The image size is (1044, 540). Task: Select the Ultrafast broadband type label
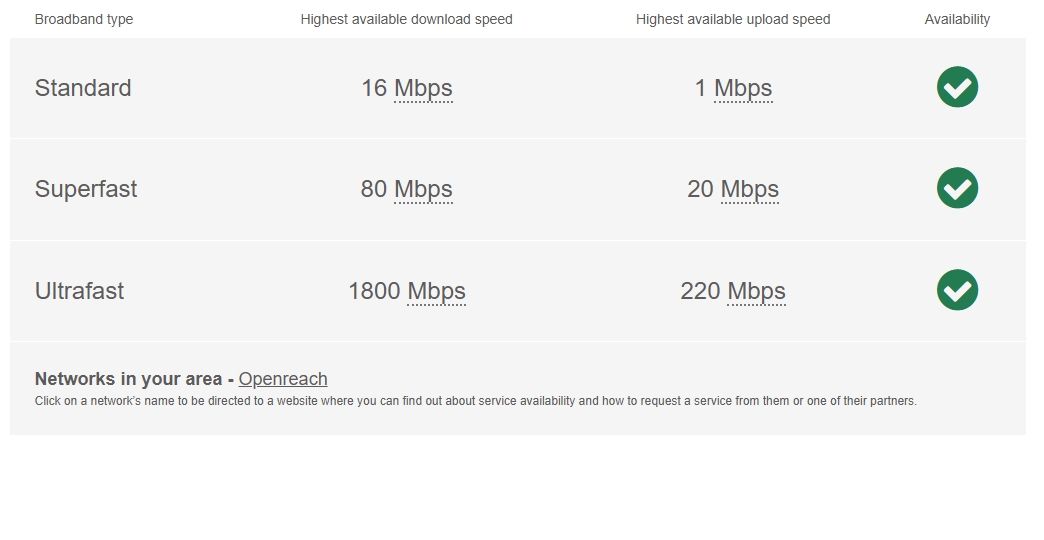tap(80, 292)
